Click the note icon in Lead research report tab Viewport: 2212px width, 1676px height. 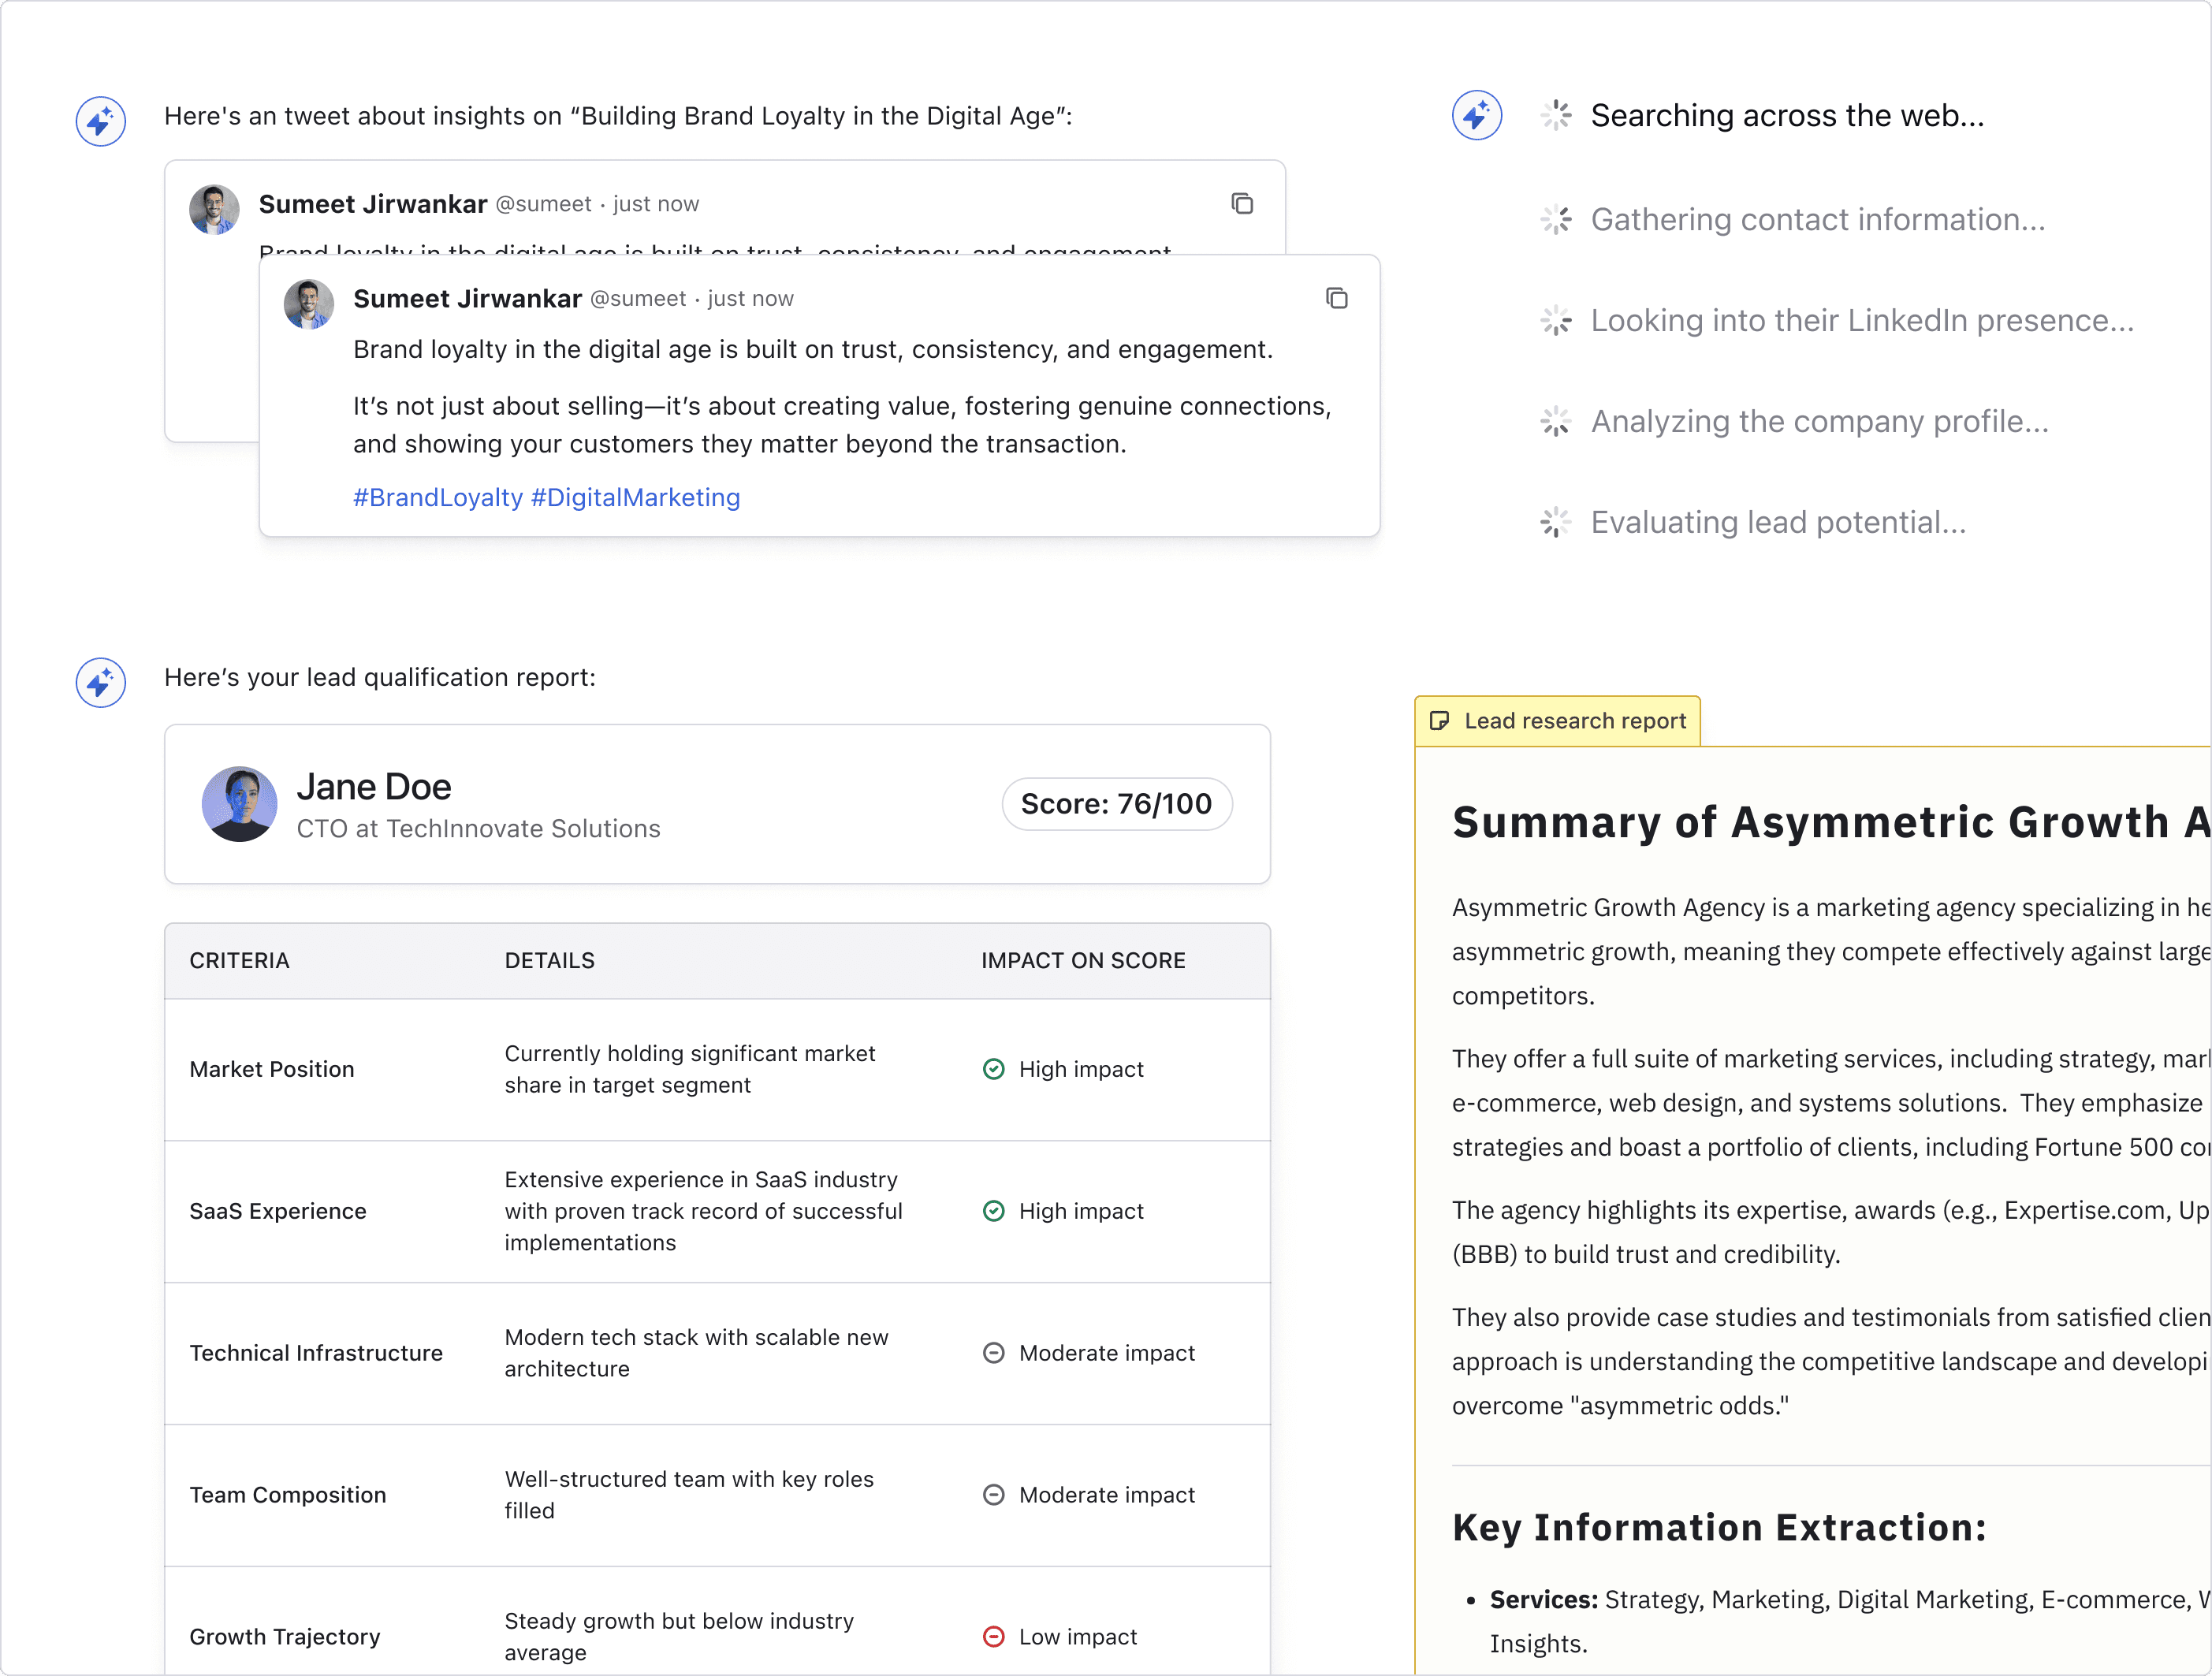tap(1440, 721)
